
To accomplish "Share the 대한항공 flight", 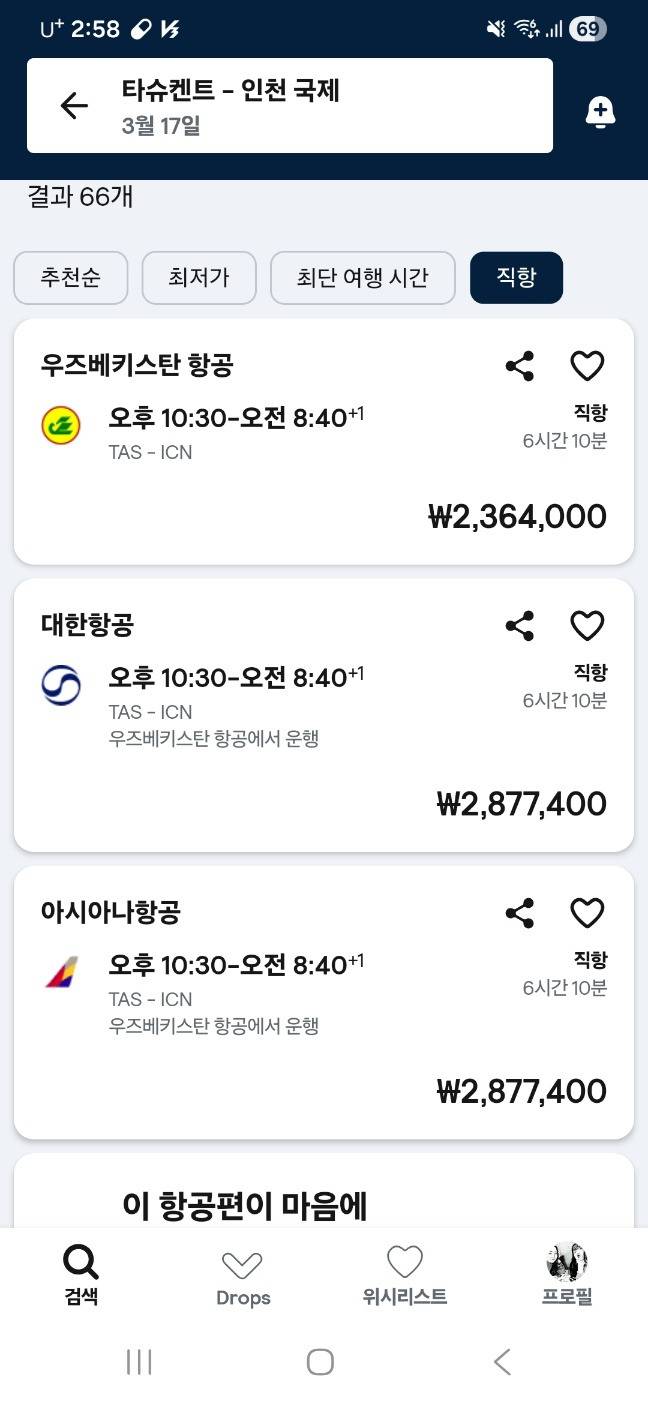I will tap(519, 627).
